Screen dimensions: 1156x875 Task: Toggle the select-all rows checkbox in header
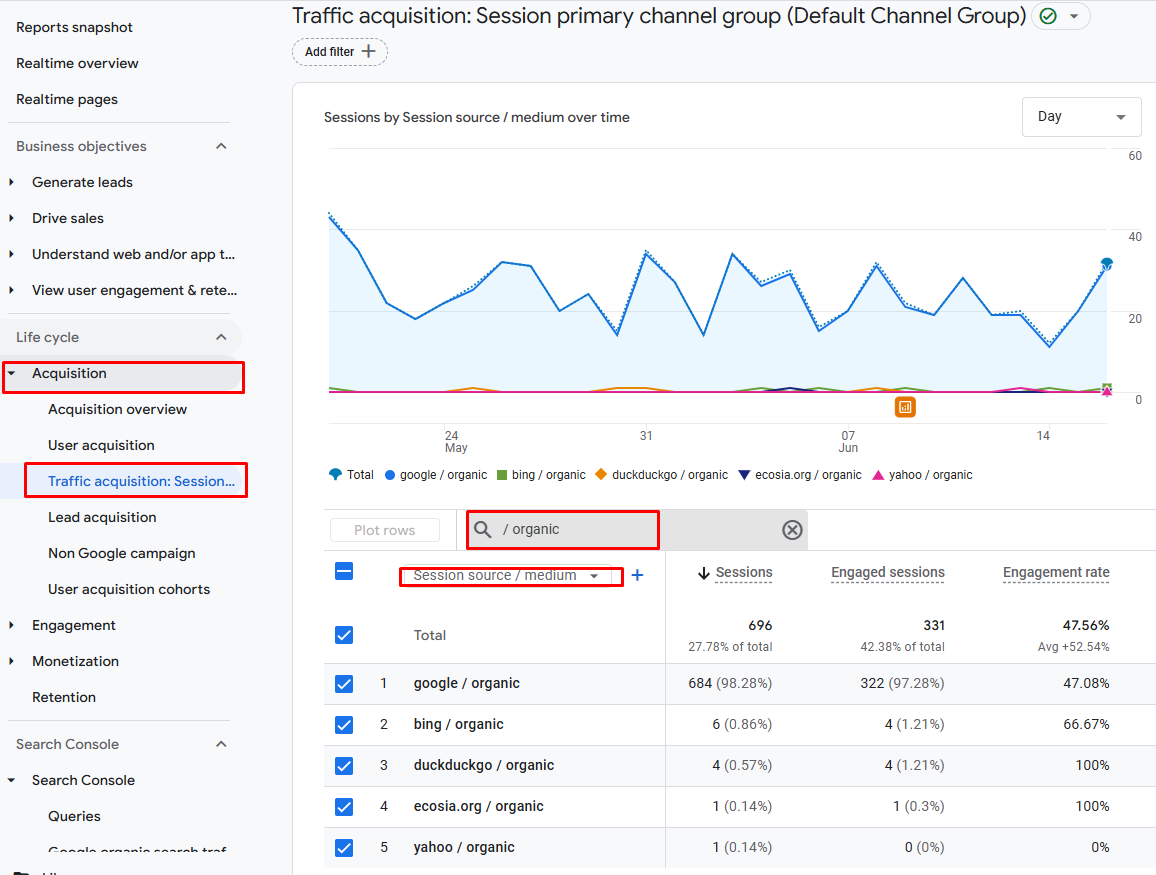coord(344,571)
